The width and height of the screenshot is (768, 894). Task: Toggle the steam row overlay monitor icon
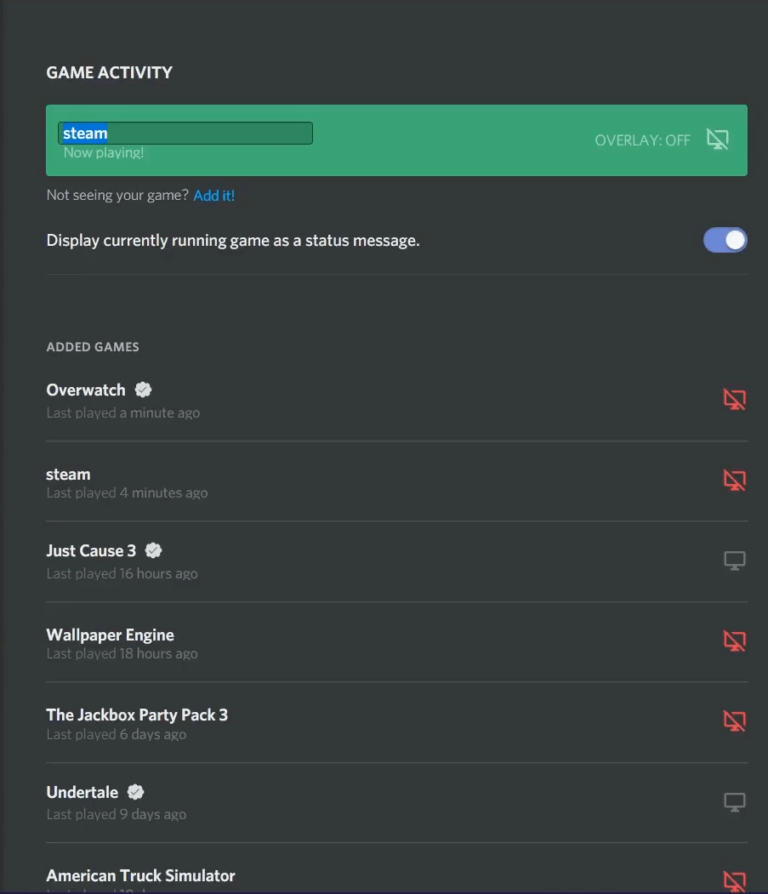point(735,480)
